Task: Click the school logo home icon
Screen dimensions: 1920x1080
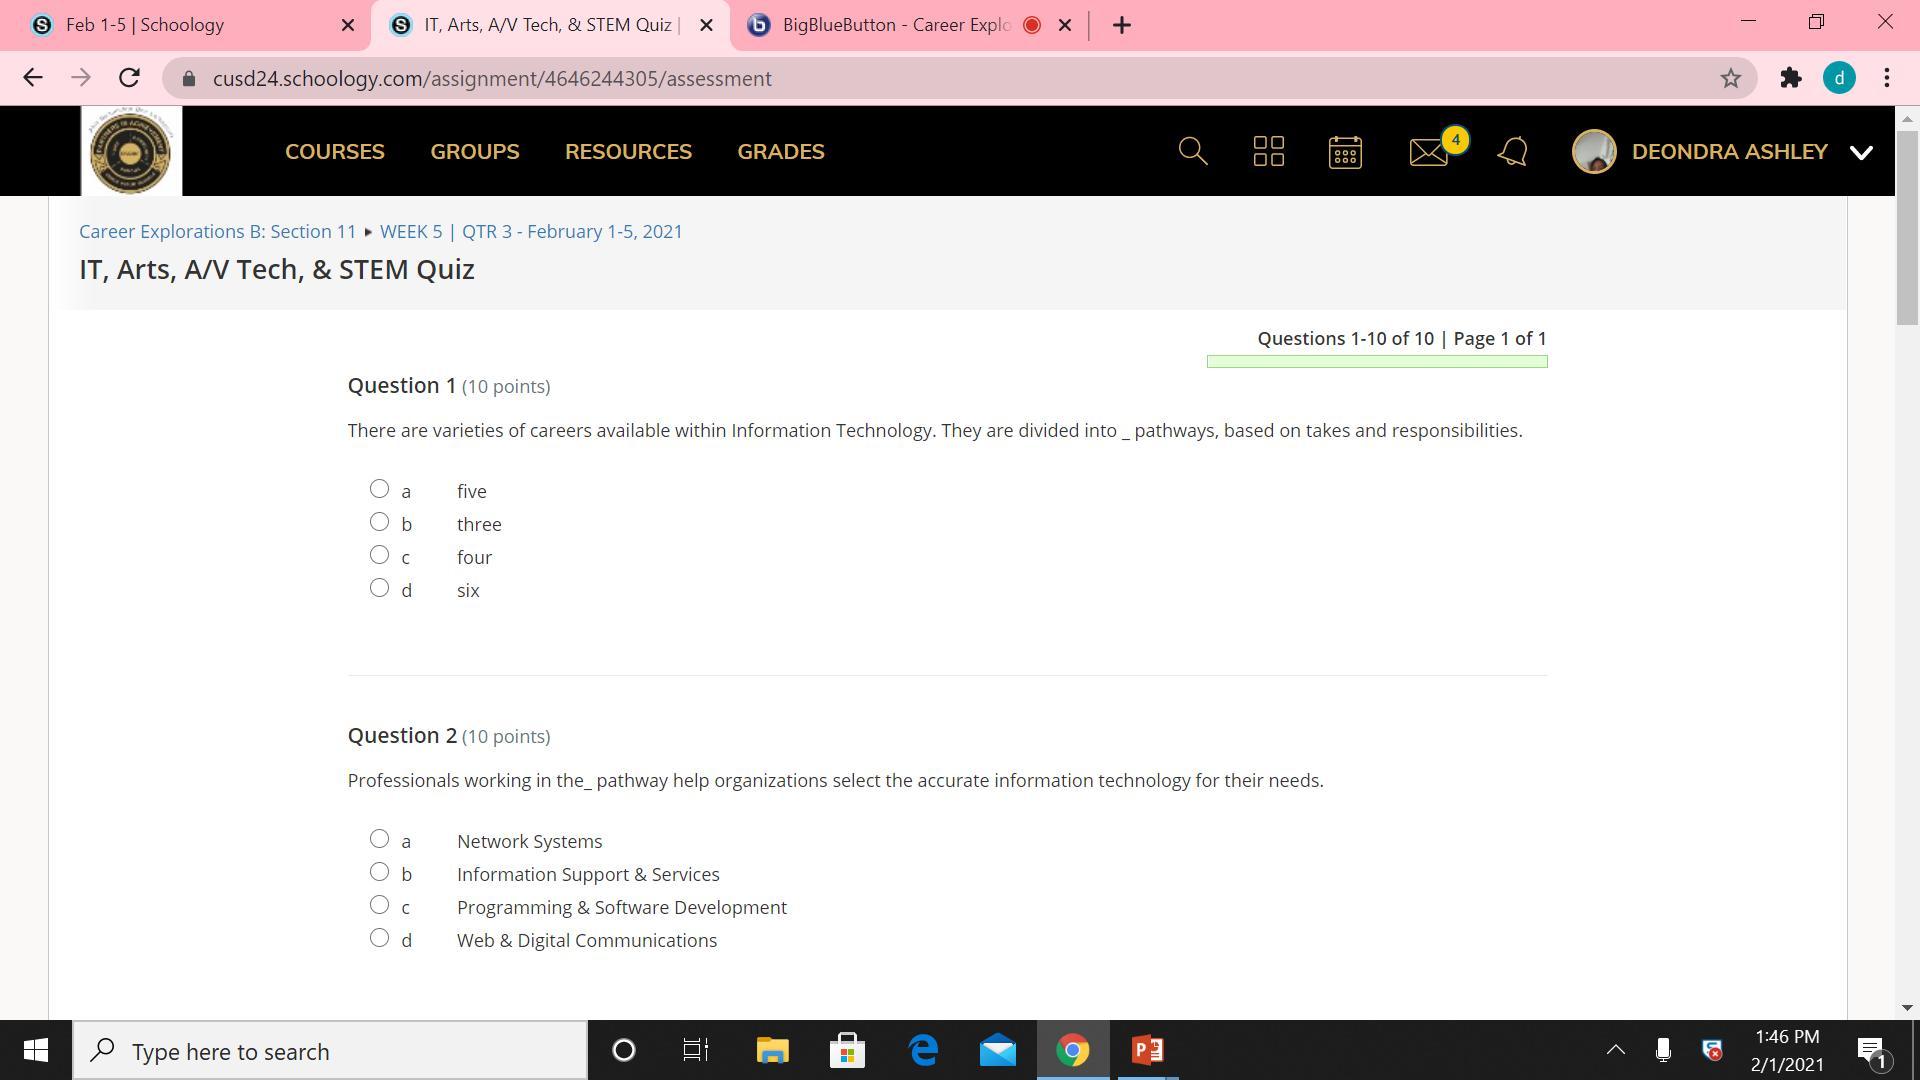Action: pos(131,151)
